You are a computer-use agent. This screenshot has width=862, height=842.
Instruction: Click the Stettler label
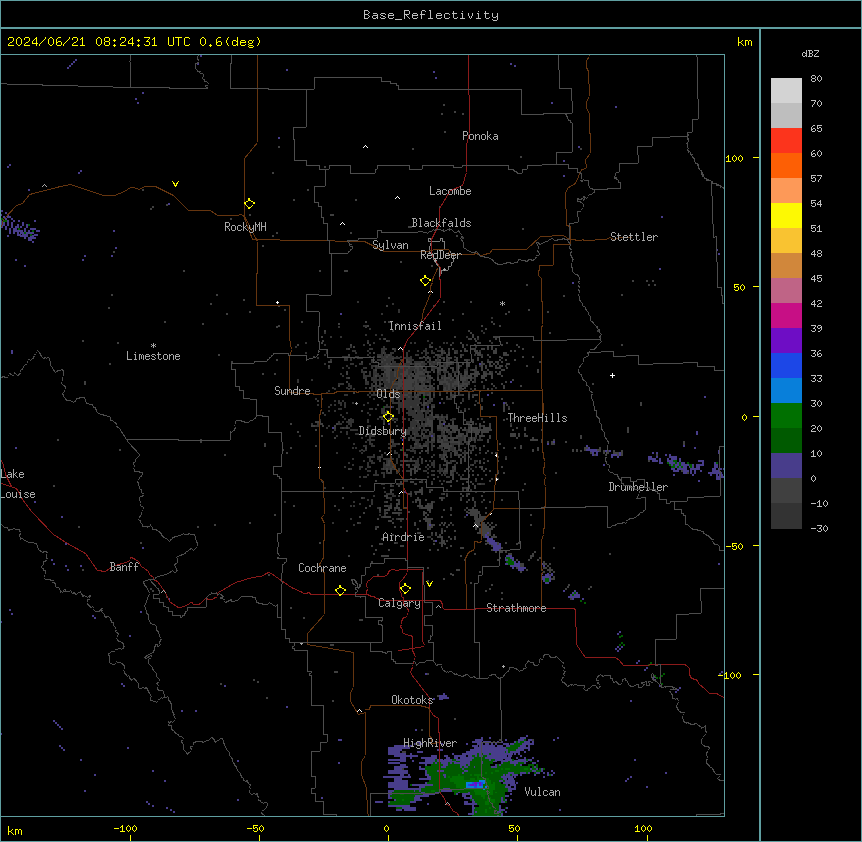pos(633,237)
